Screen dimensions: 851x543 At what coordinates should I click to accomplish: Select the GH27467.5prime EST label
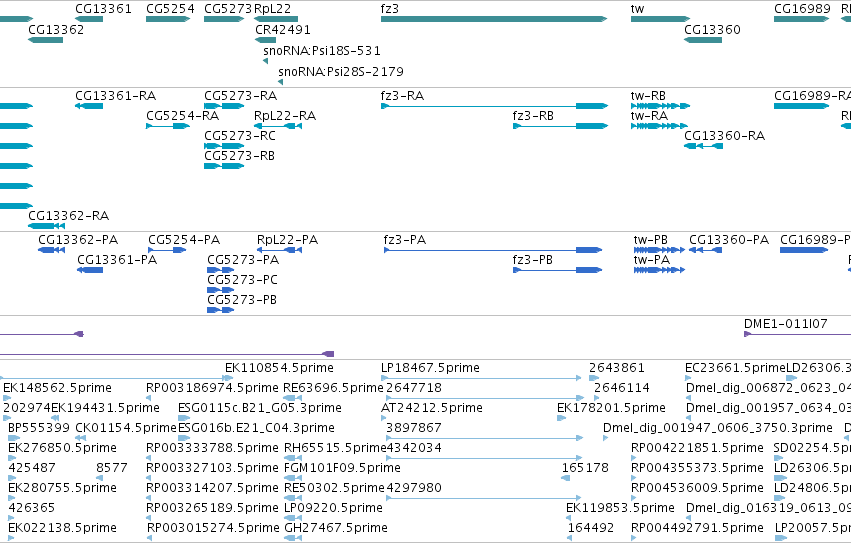tap(336, 528)
